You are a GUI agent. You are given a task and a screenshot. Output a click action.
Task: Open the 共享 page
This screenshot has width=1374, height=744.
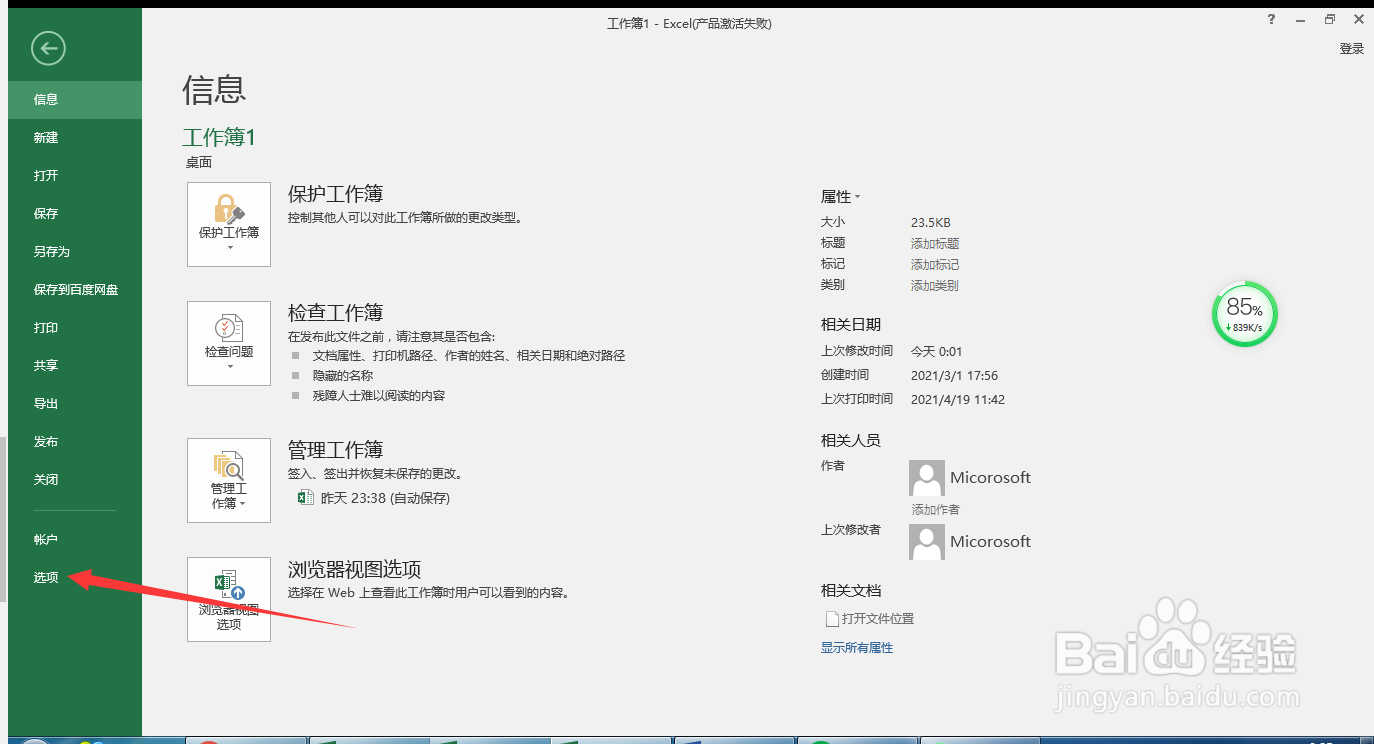click(x=75, y=365)
